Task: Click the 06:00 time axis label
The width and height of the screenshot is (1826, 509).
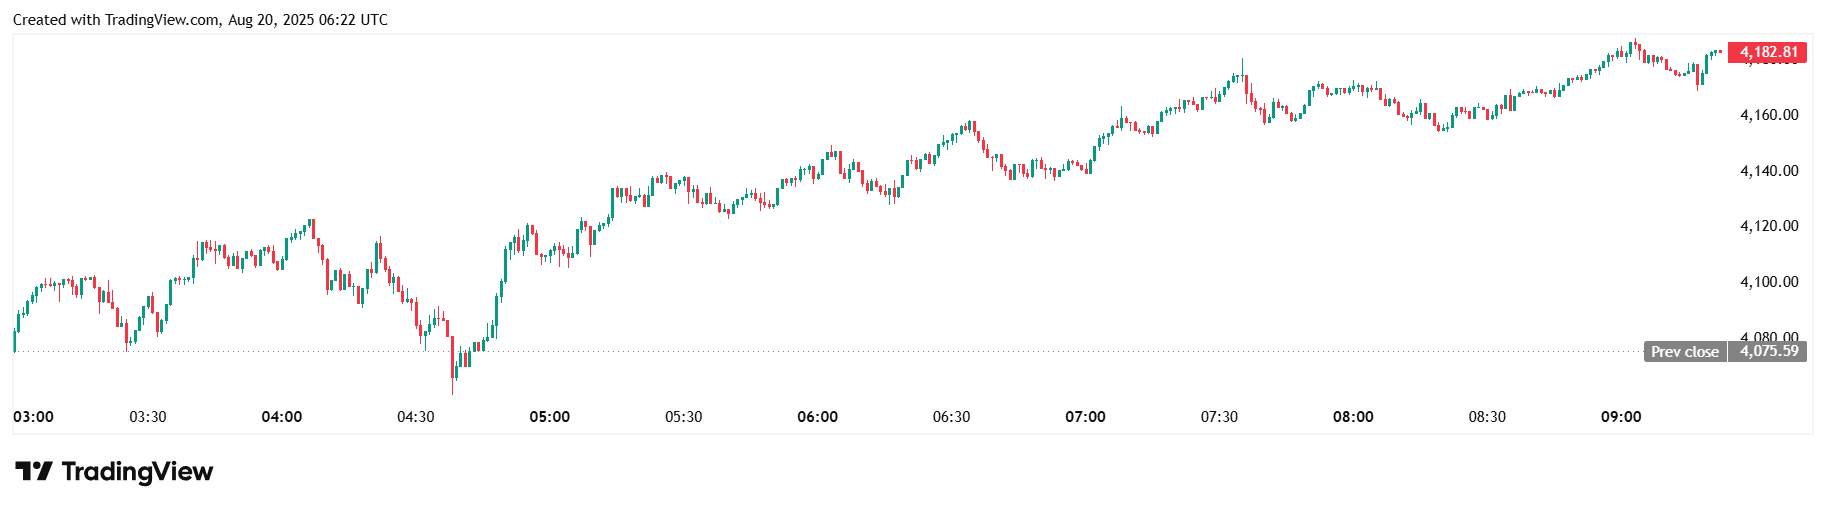Action: pos(818,417)
